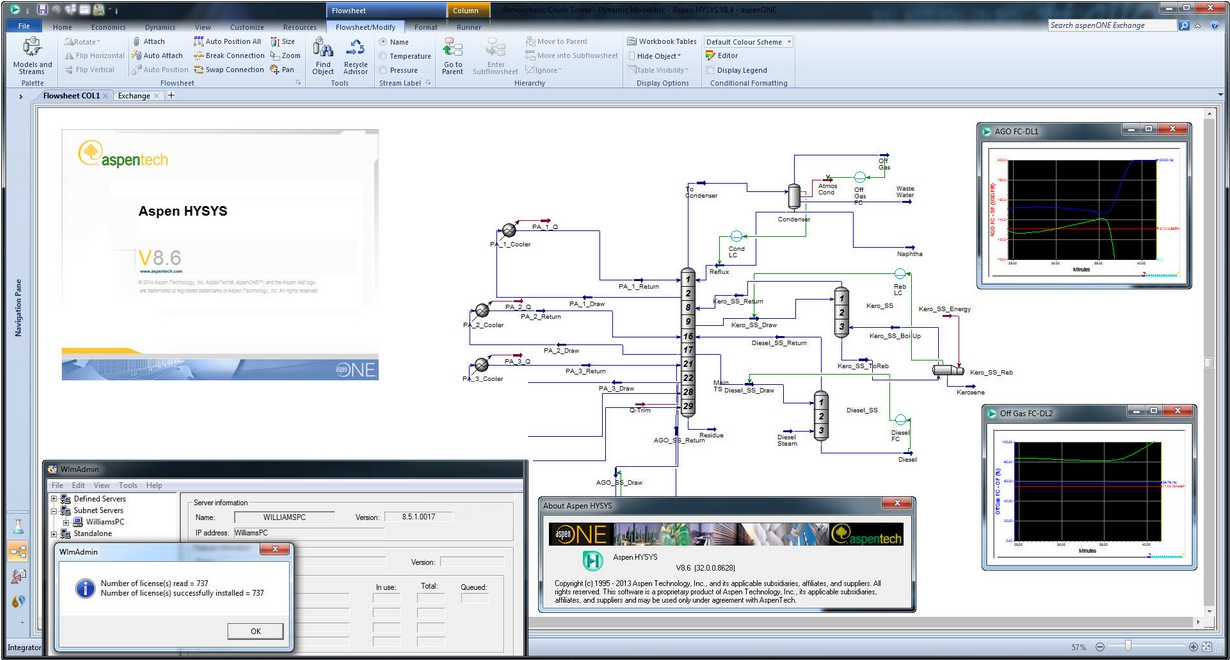Open Energy Analysis droplet icon
This screenshot has width=1230, height=660.
tap(18, 601)
